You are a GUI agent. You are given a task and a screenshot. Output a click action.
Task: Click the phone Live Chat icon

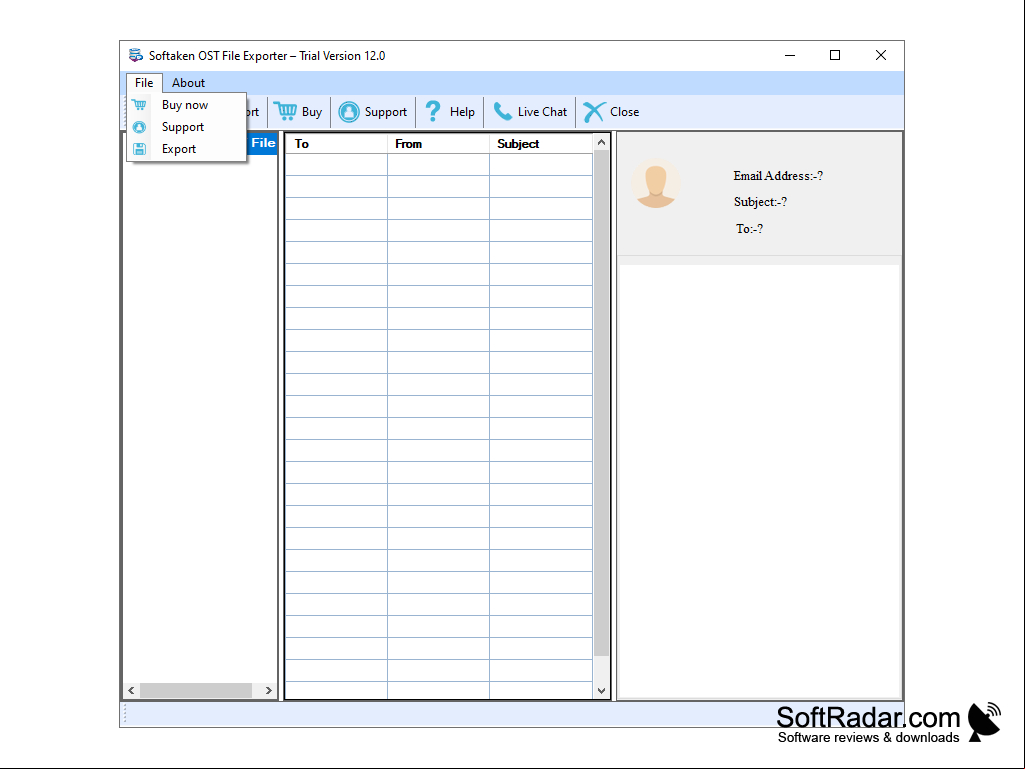(502, 112)
